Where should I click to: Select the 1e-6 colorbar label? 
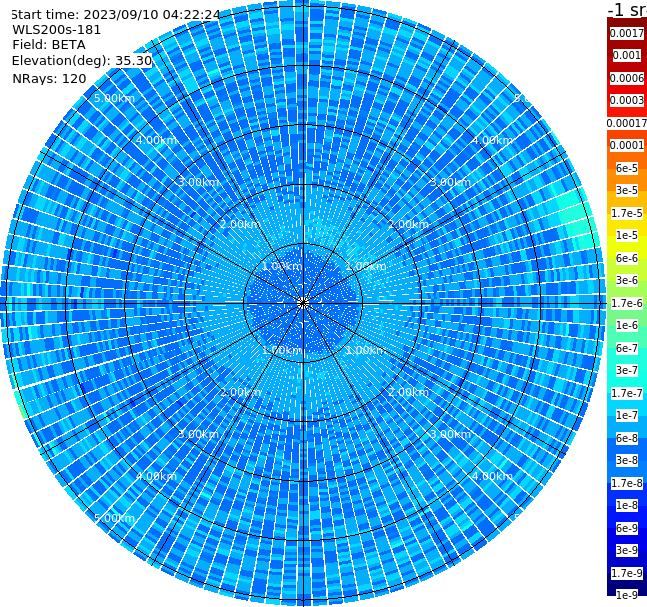point(627,325)
